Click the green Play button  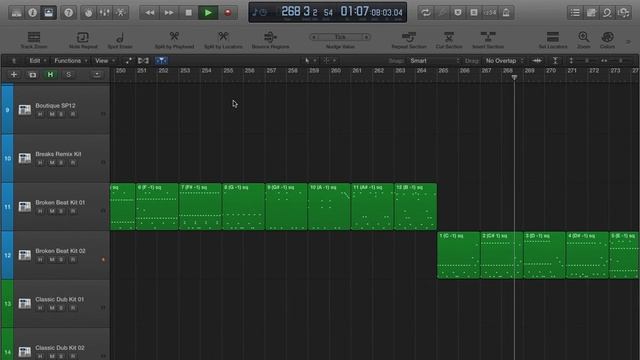(x=208, y=13)
